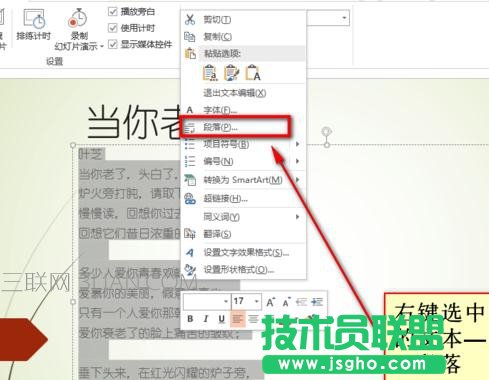Choose paste Keep Text Only icon

click(253, 73)
